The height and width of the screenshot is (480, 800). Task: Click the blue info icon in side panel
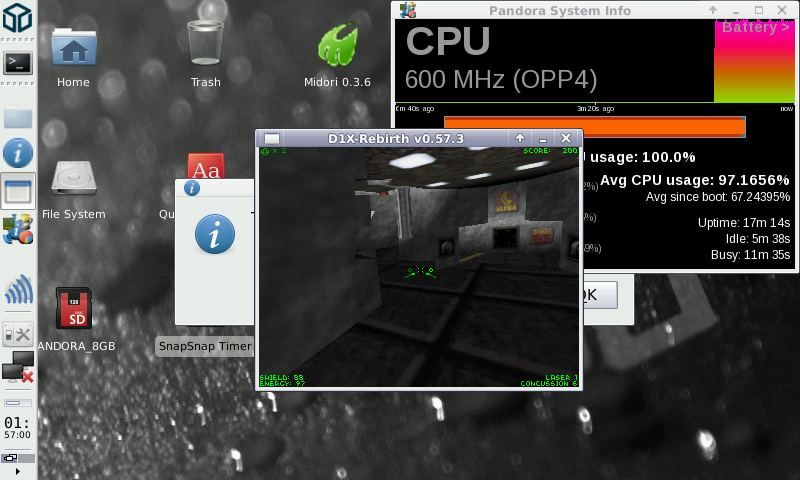(x=18, y=153)
